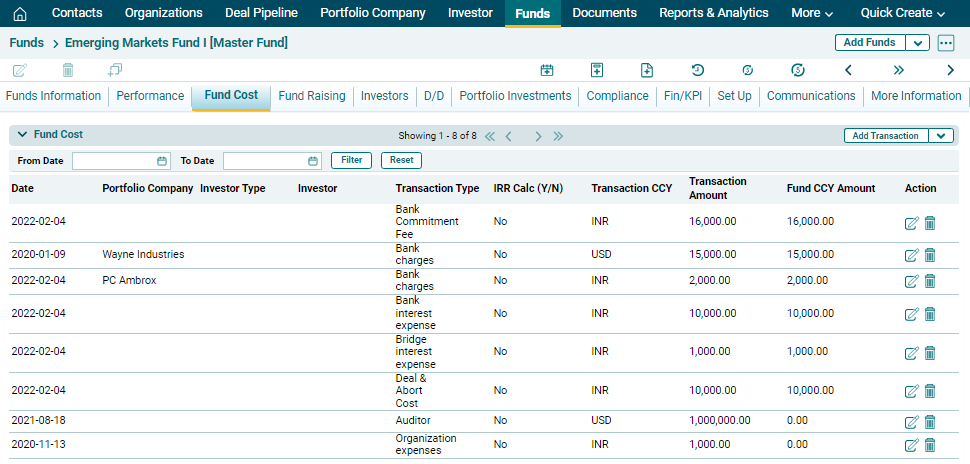Edit the Wayne Industries bank charges row
Image resolution: width=970 pixels, height=464 pixels.
tap(911, 255)
